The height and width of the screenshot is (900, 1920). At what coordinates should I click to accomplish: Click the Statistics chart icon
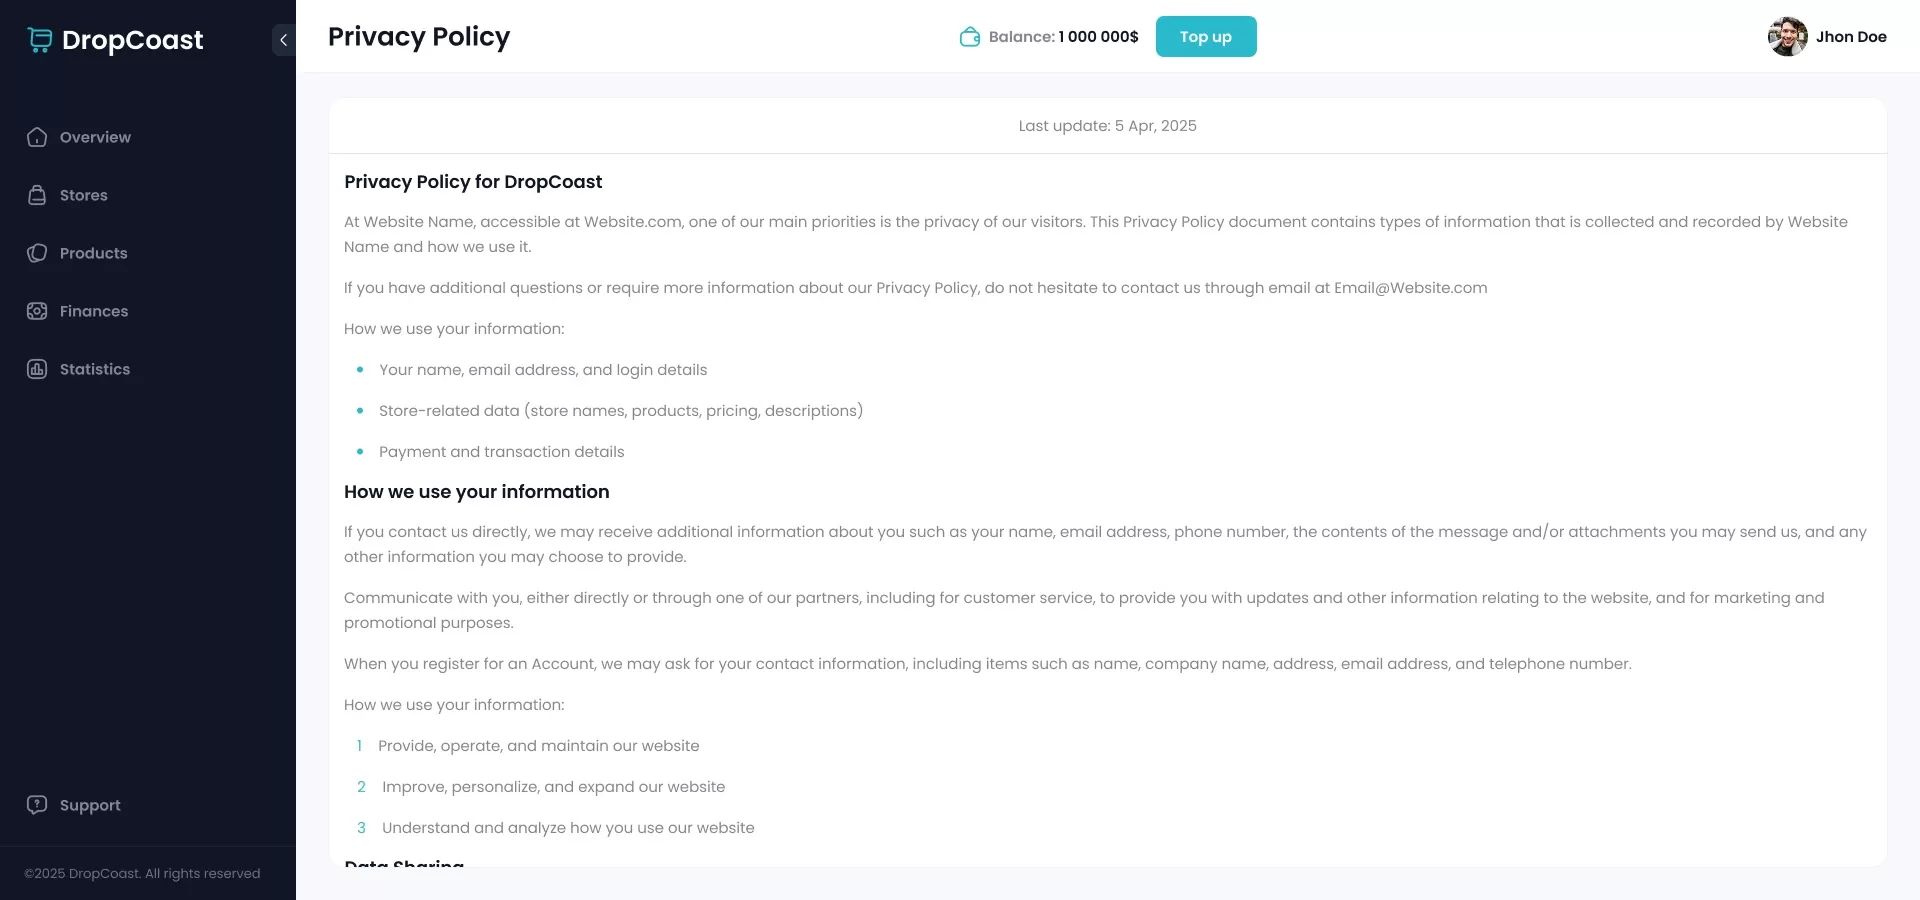(37, 369)
